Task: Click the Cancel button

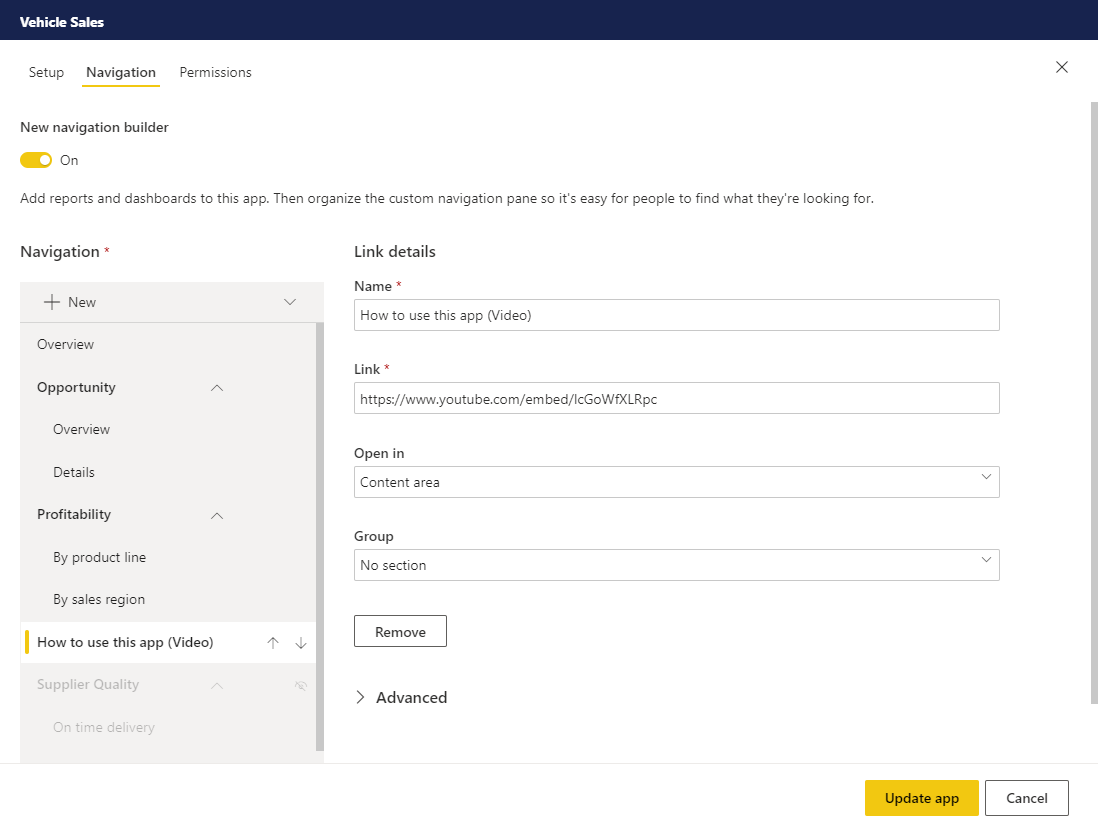Action: click(x=1027, y=797)
